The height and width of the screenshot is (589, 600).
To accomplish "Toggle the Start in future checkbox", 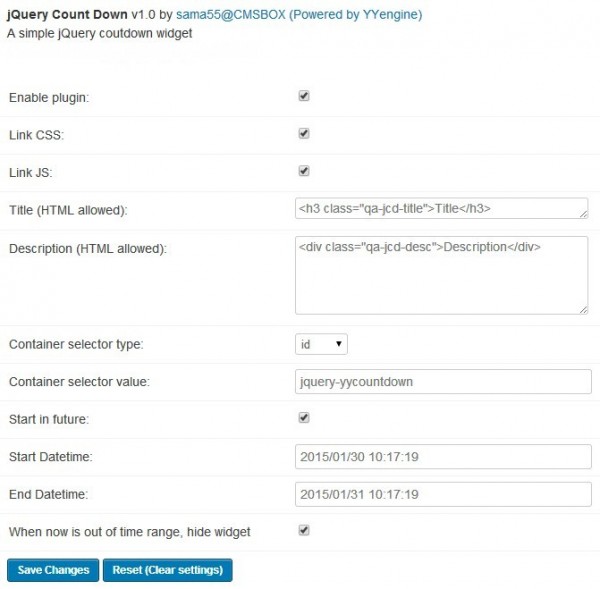I will point(304,417).
